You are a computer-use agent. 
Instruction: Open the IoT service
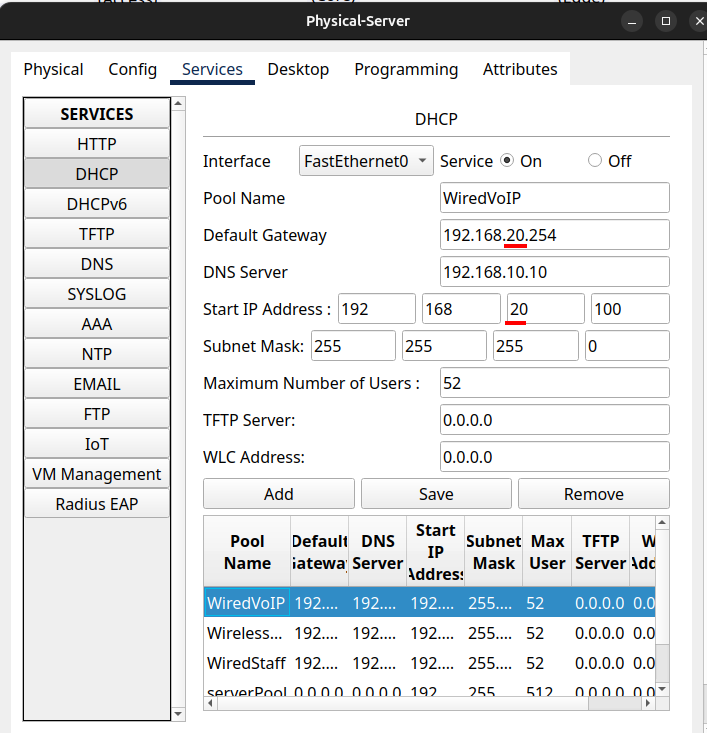tap(97, 444)
